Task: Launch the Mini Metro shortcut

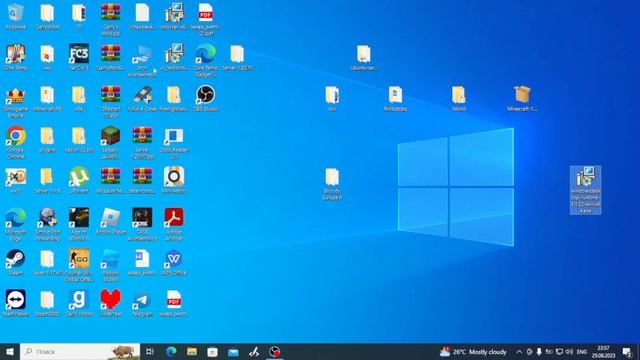Action: point(174,180)
